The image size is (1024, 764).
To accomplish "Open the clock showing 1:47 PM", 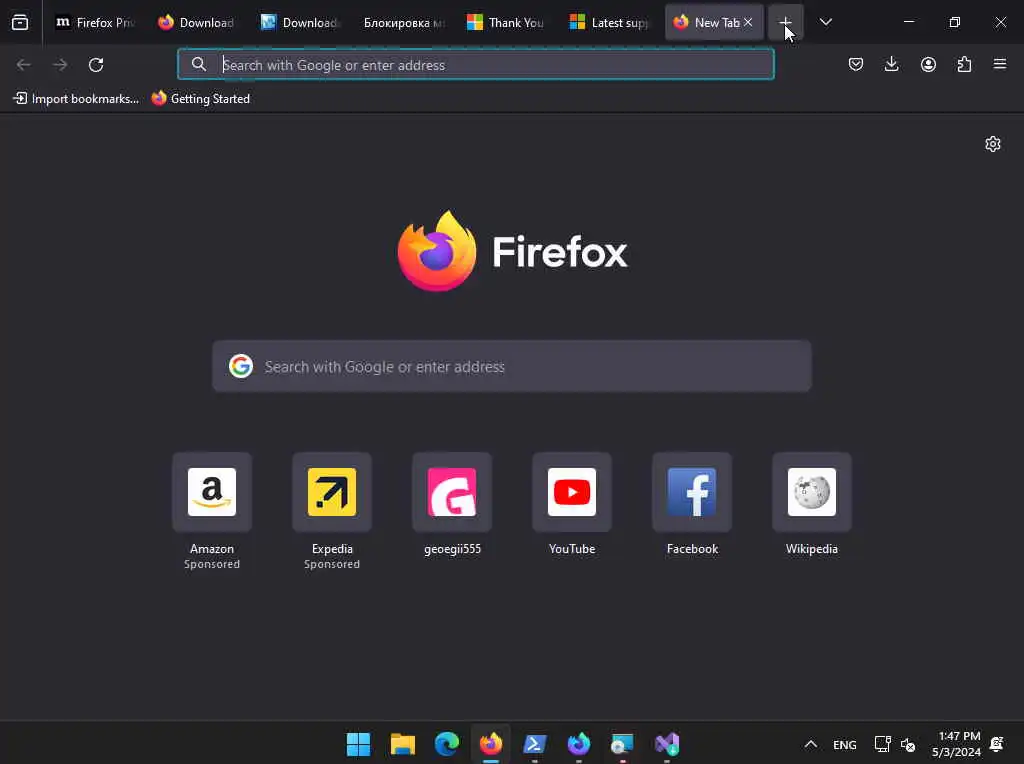I will point(957,744).
